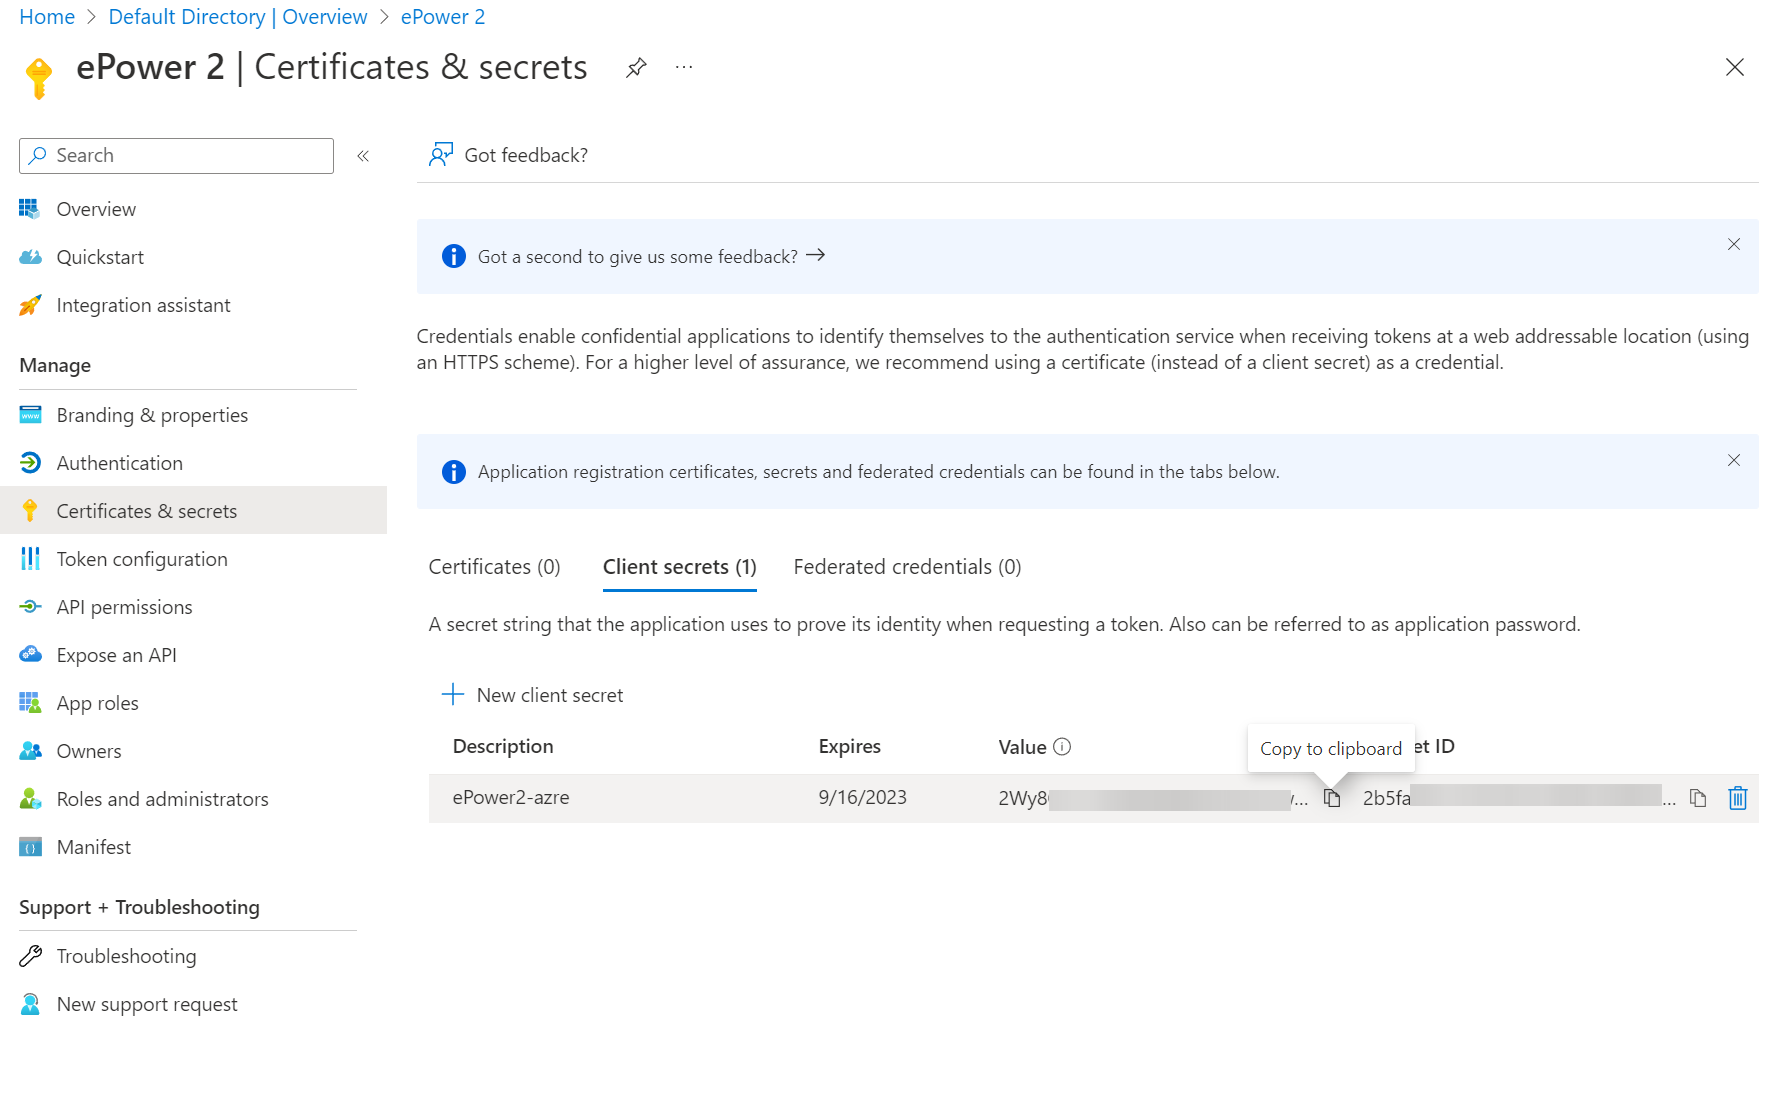Dismiss the feedback prompt banner
The image size is (1772, 1099).
pyautogui.click(x=1734, y=244)
